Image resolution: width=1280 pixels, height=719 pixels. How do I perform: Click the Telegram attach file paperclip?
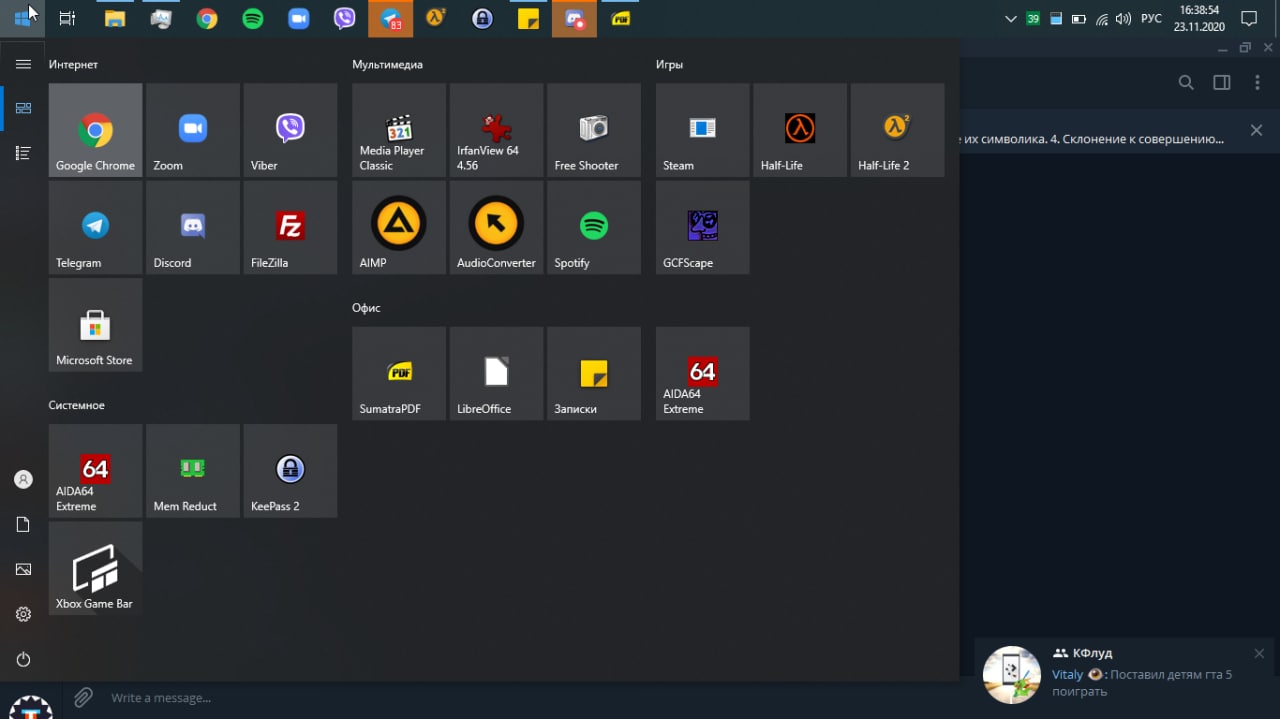83,697
